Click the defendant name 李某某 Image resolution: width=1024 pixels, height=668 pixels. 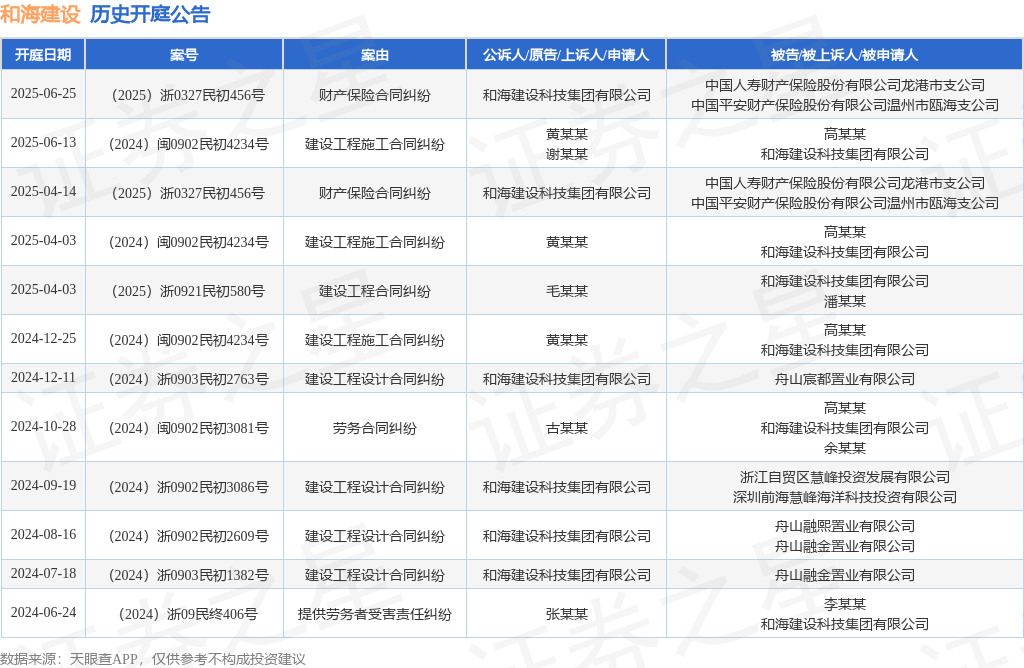844,604
